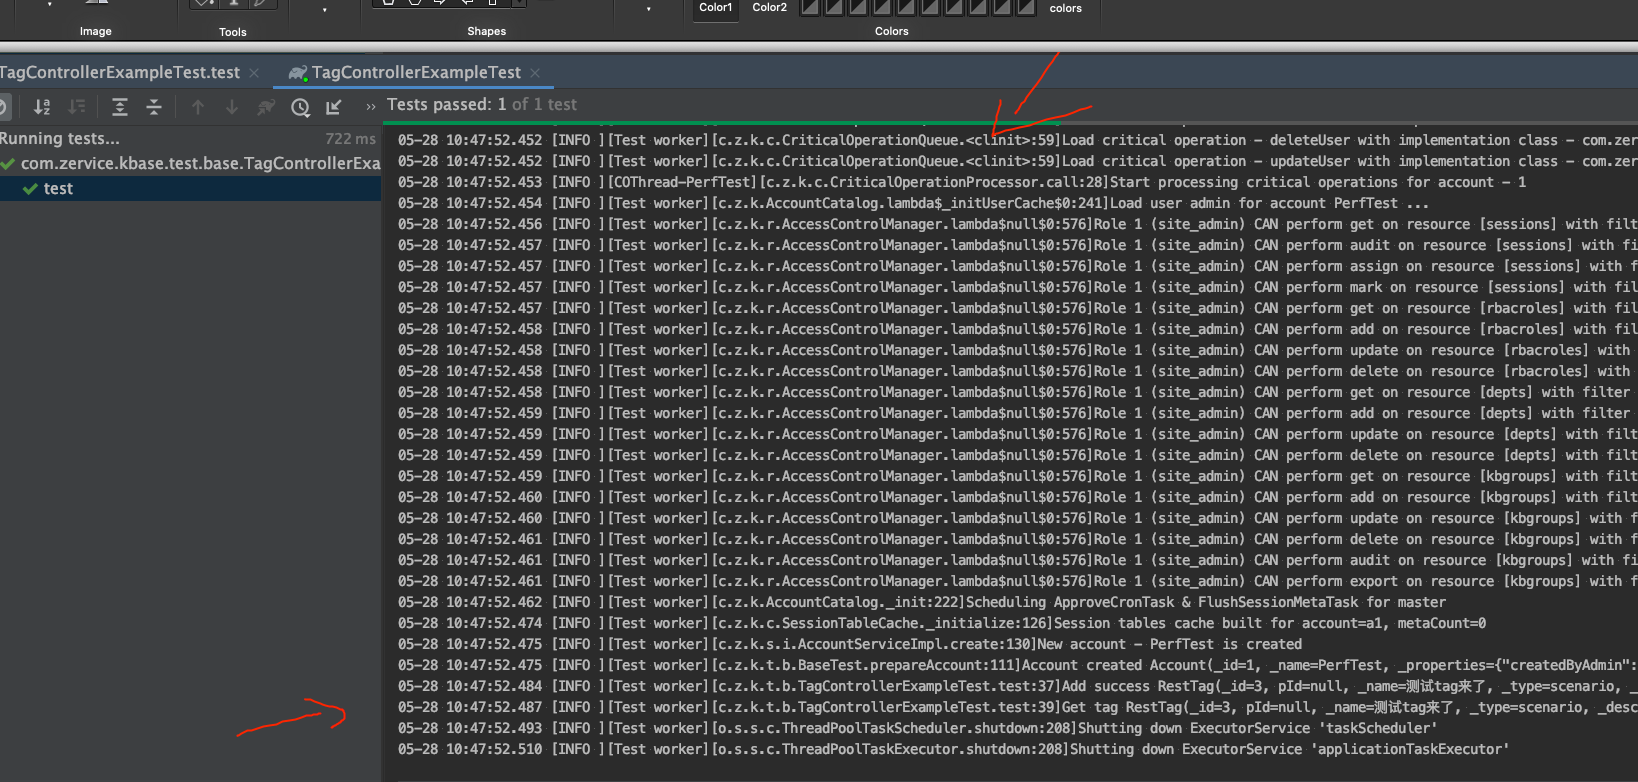Click the '722 ms' duration value

pyautogui.click(x=351, y=139)
